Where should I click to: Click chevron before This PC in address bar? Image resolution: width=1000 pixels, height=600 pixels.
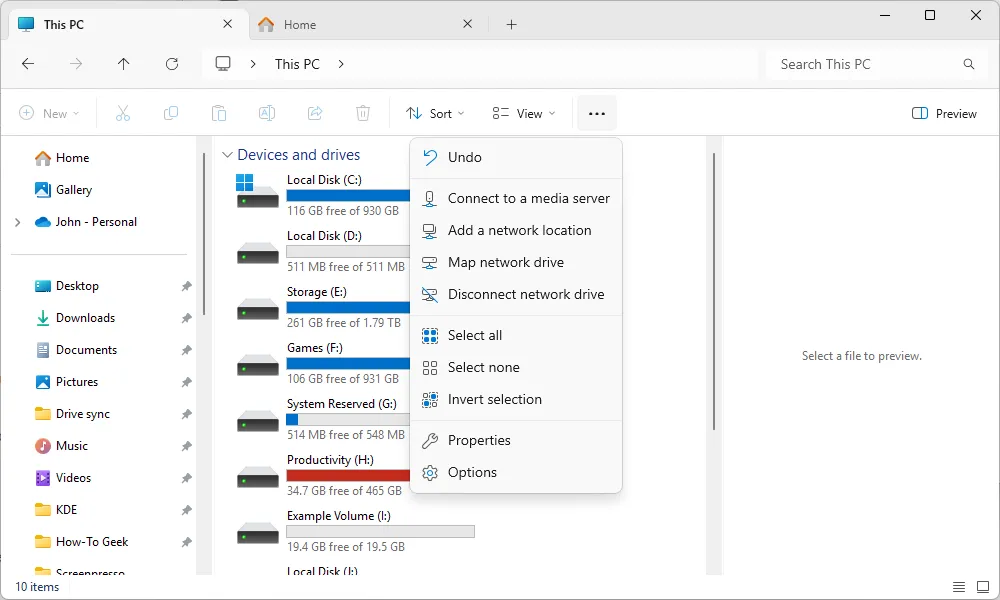click(x=253, y=64)
